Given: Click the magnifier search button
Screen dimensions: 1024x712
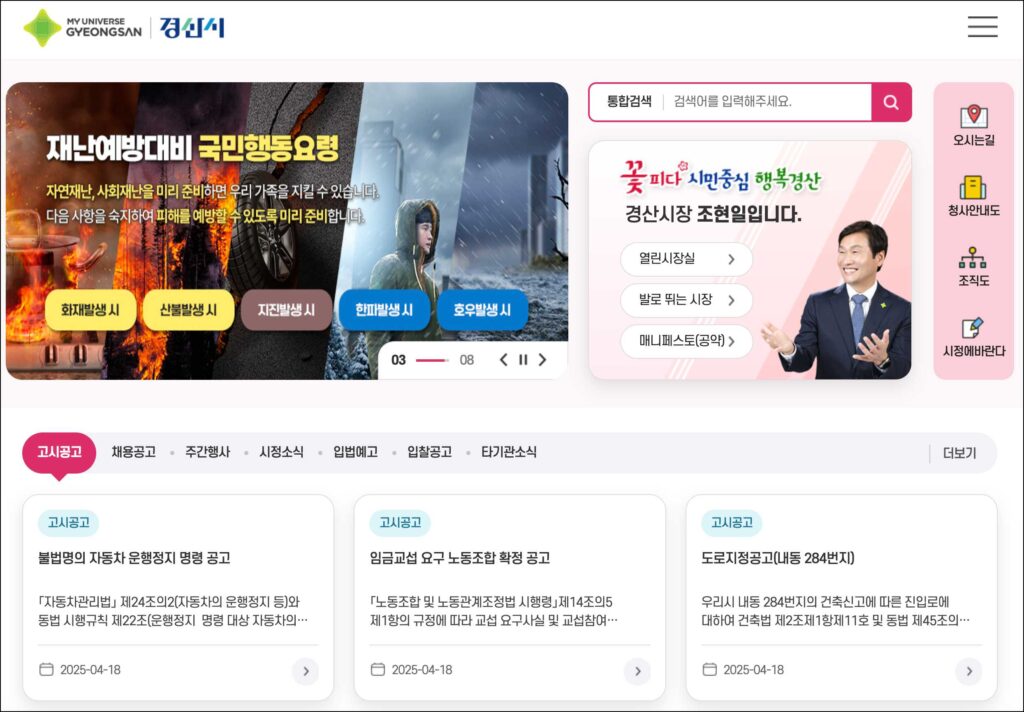Looking at the screenshot, I should point(891,102).
